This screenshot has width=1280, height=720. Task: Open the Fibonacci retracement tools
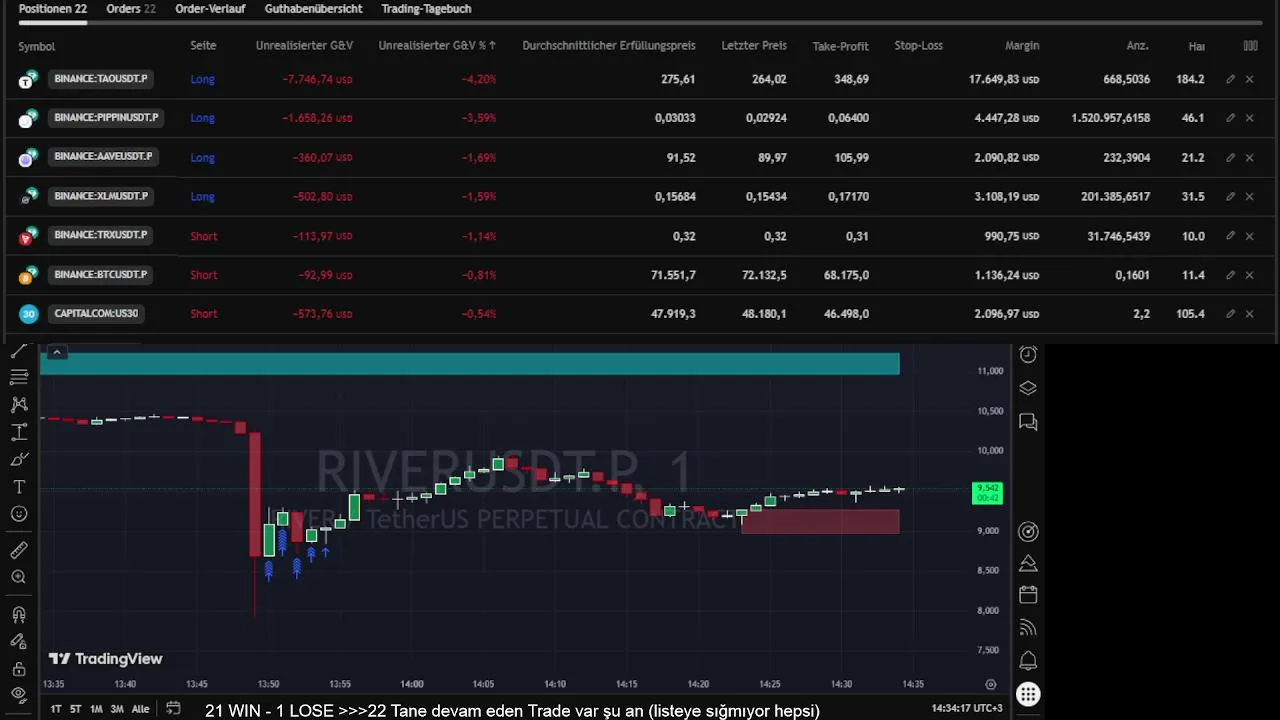pyautogui.click(x=19, y=378)
